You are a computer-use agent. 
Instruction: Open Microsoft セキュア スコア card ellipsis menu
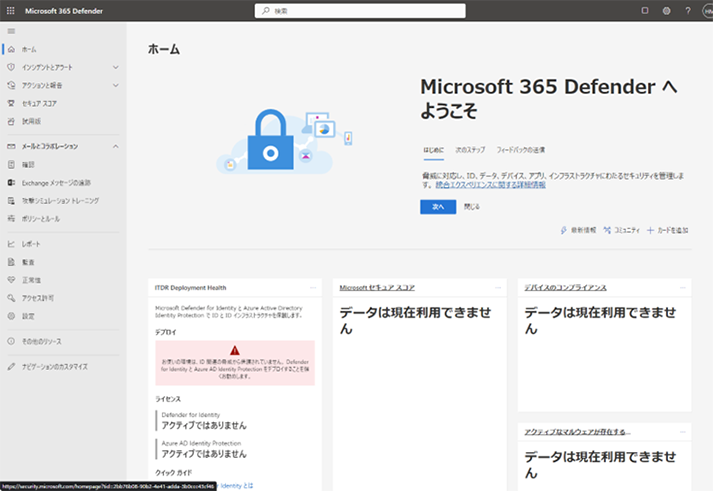[x=498, y=287]
